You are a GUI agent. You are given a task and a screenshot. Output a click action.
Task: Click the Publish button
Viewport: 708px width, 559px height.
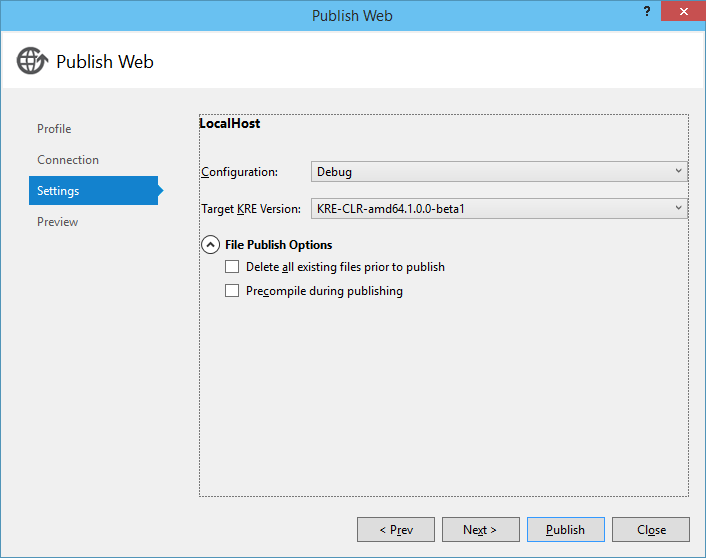point(566,530)
